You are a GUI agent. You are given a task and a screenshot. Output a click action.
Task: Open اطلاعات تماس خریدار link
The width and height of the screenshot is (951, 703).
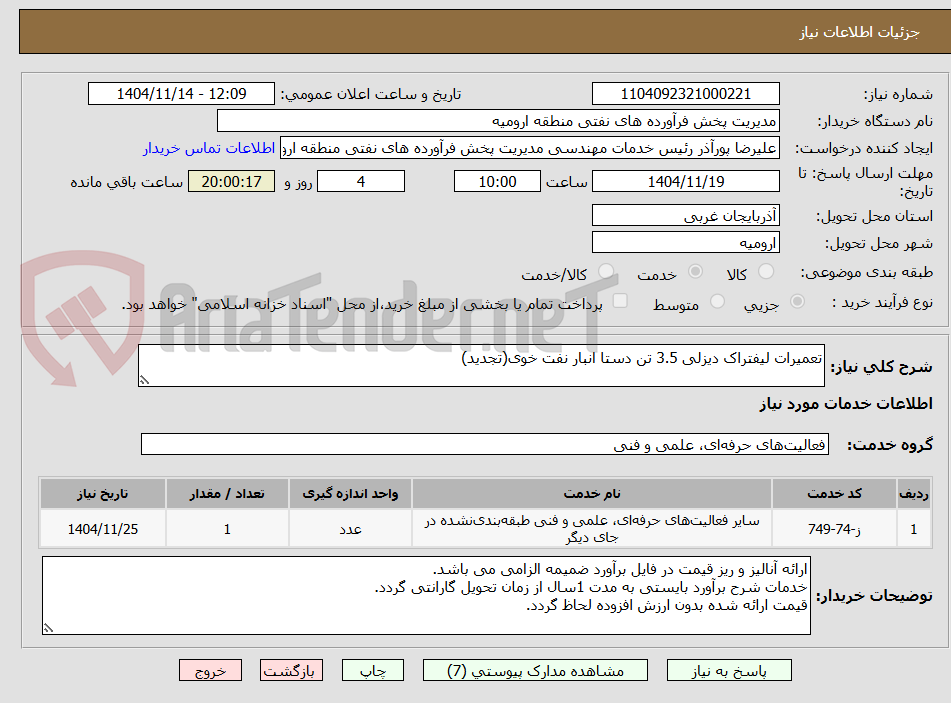[x=209, y=148]
